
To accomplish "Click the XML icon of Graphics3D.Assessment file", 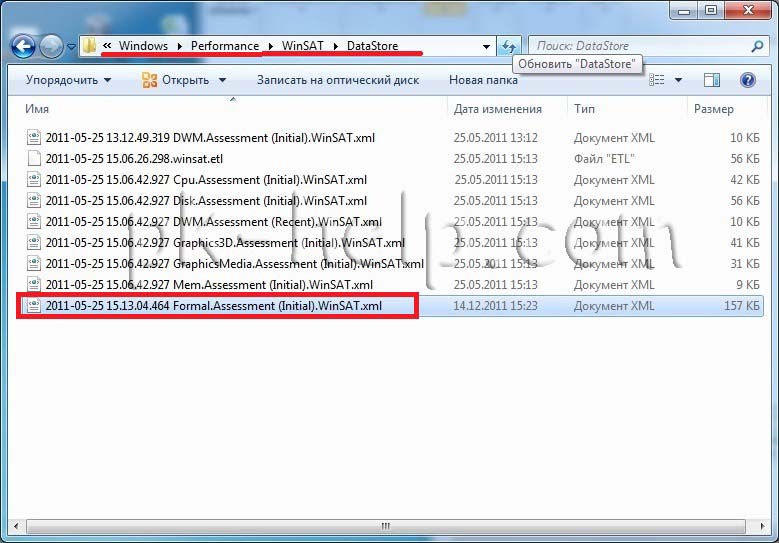I will tap(34, 243).
